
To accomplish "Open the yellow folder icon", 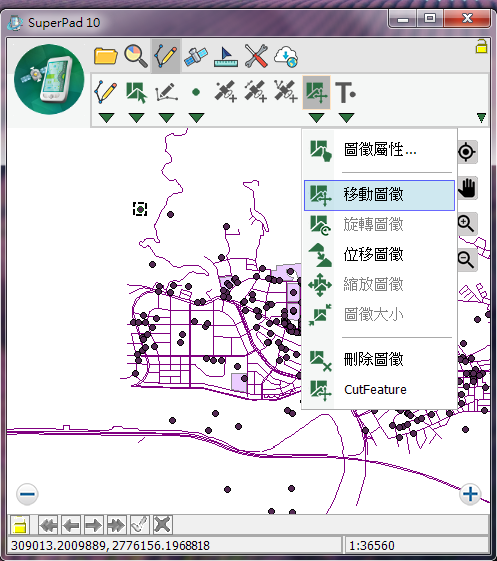I will 106,57.
